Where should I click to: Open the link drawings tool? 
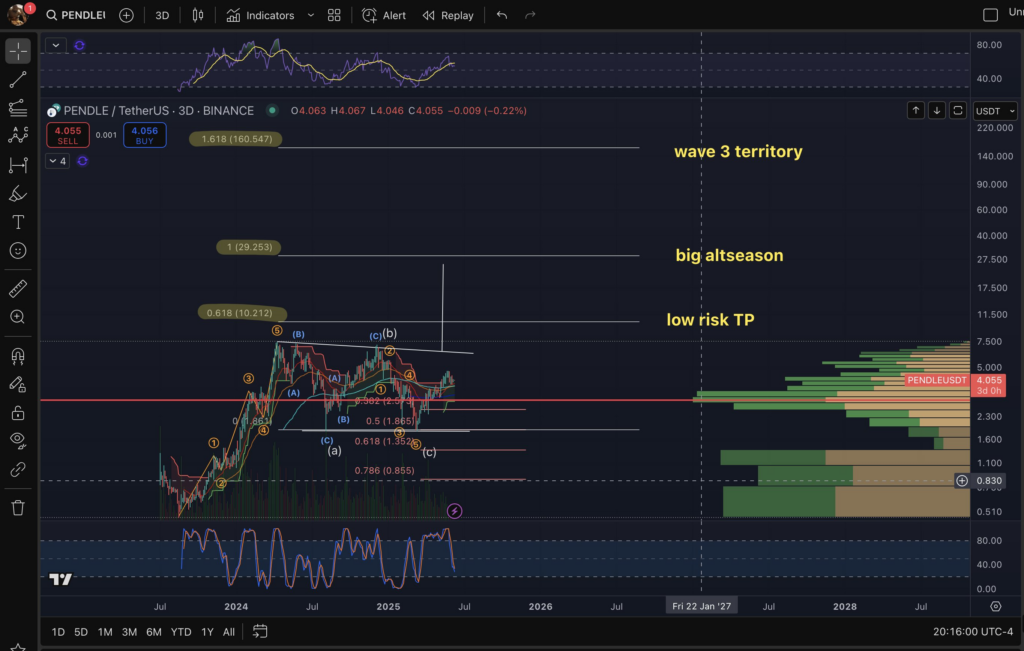click(18, 469)
